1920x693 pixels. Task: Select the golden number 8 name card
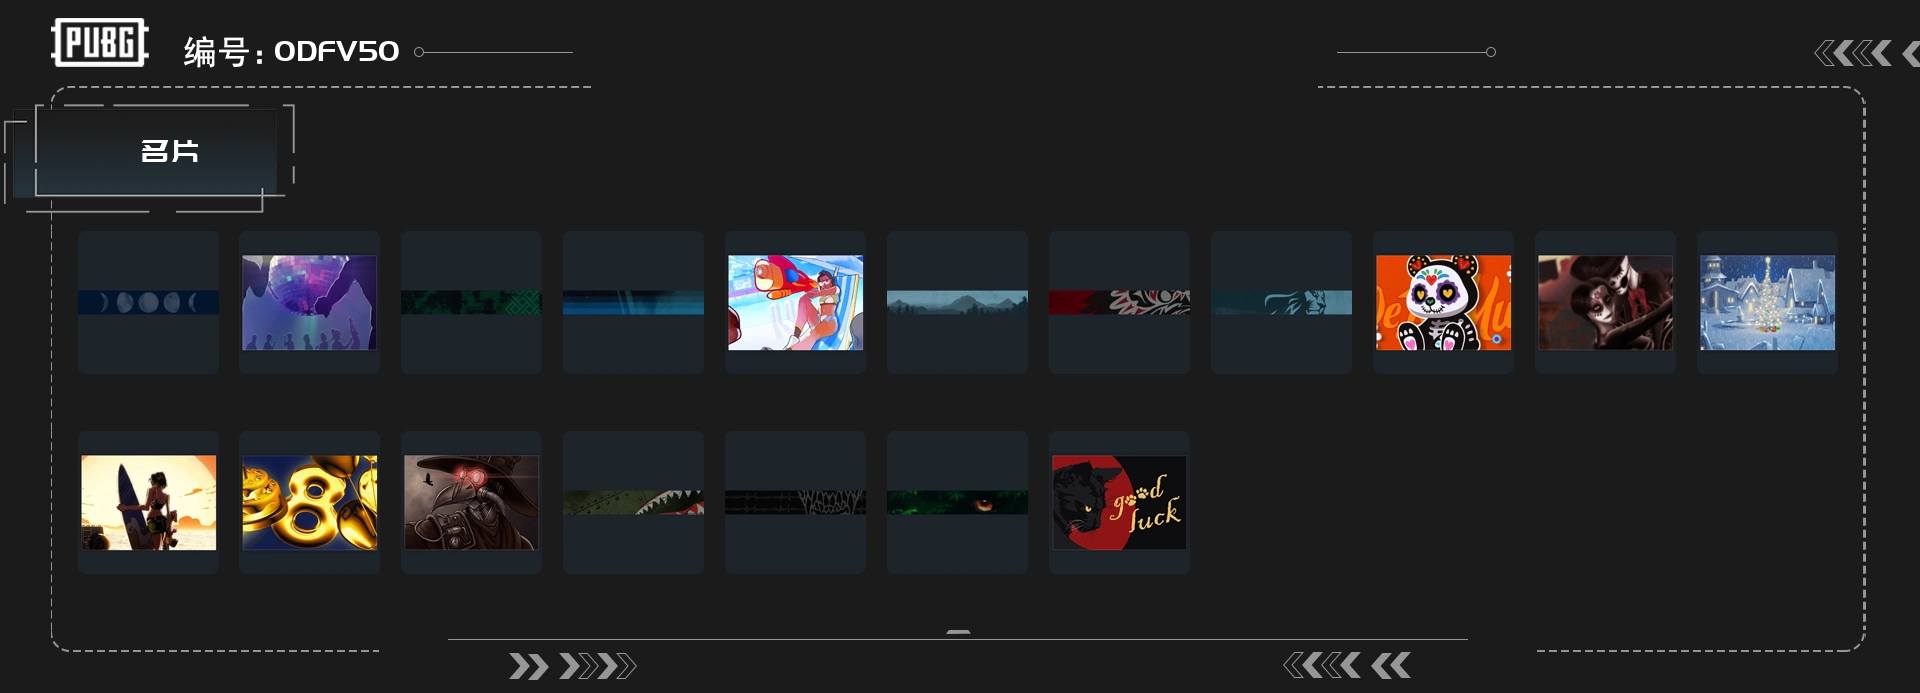[x=310, y=502]
